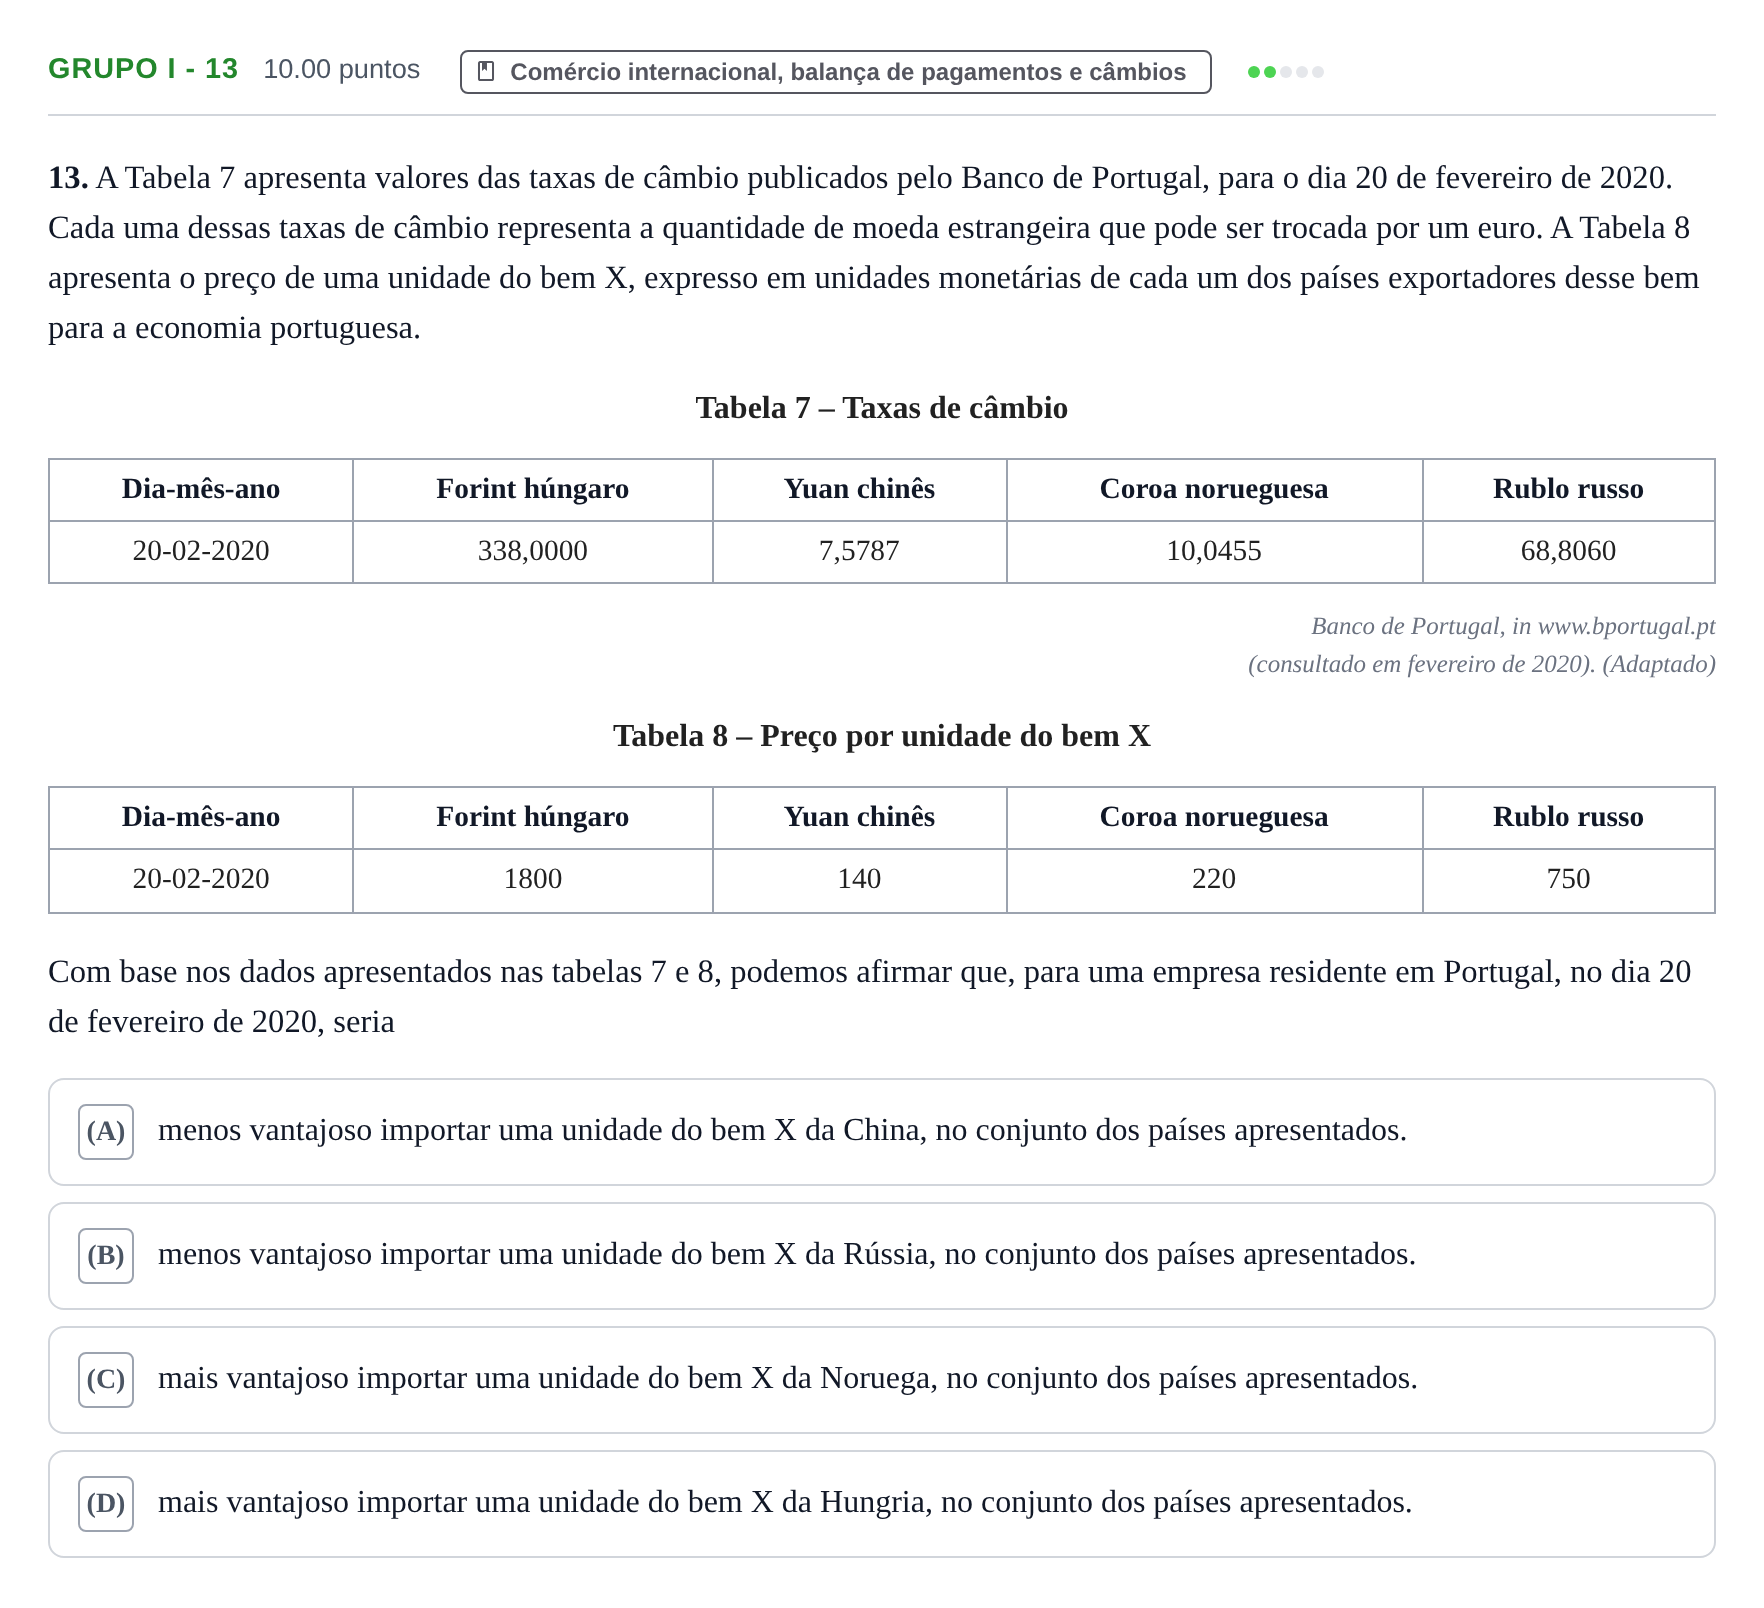Screen dimensions: 1764x1608
Task: Click the Tabela 8 – Preço por unidade title
Action: [x=881, y=736]
